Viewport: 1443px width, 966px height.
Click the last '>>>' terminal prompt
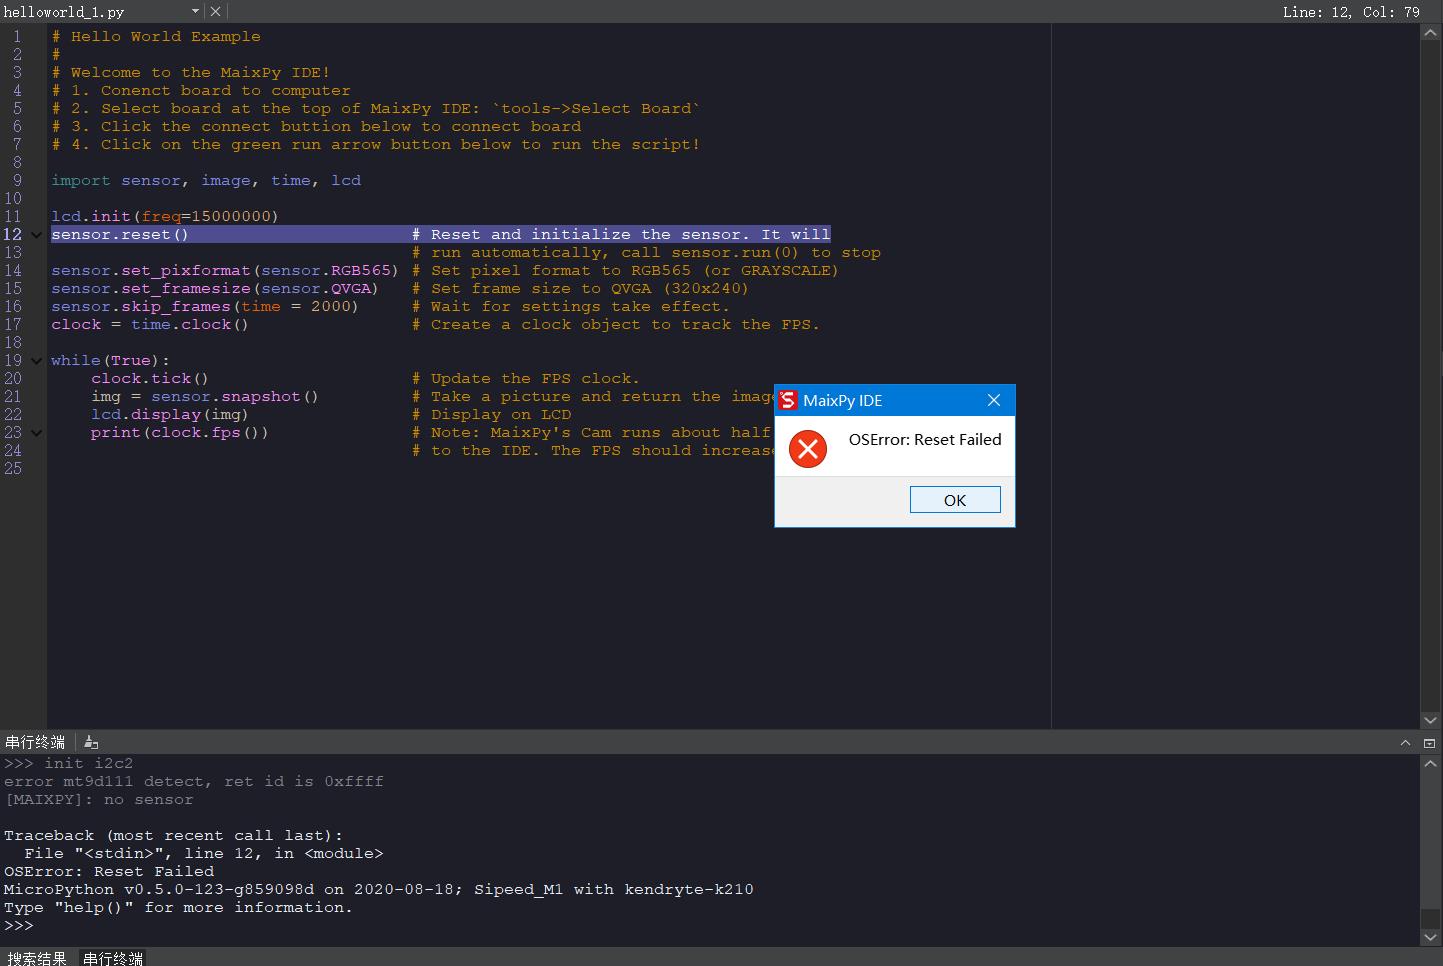19,925
